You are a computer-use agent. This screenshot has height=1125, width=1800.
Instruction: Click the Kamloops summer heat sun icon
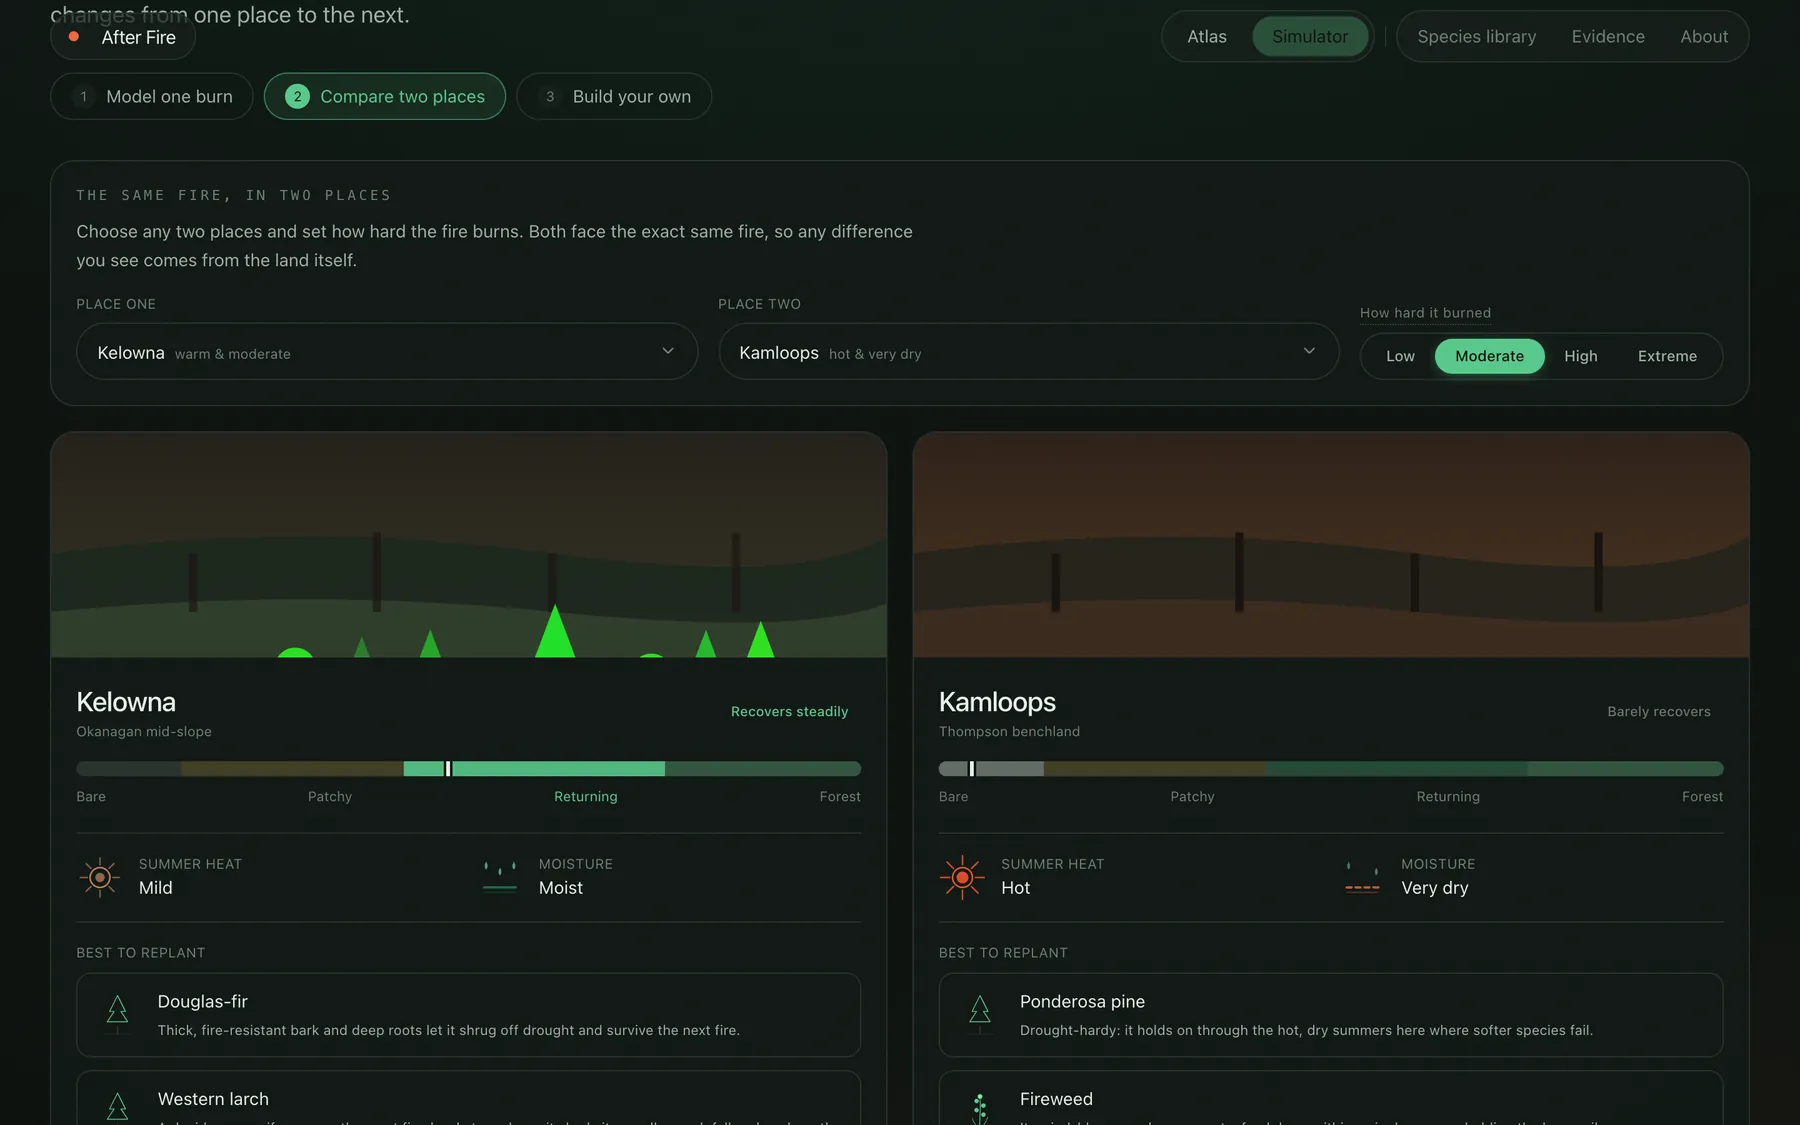click(x=962, y=877)
